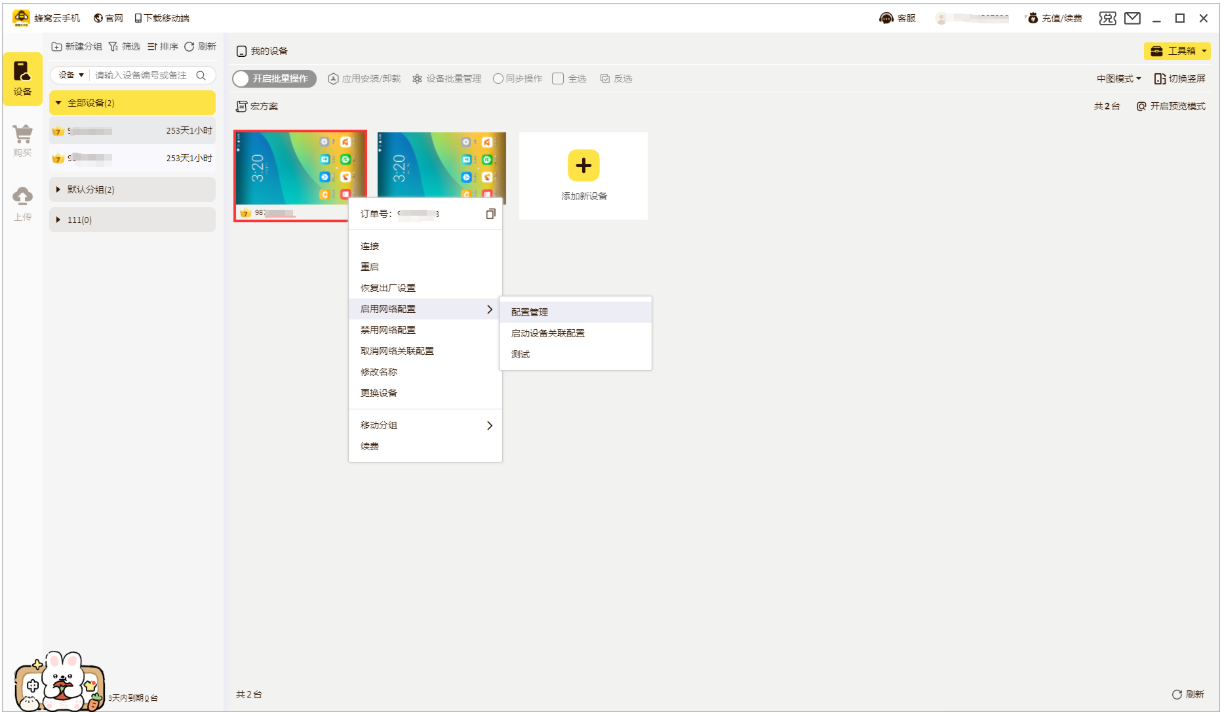This screenshot has height=716, width=1224.
Task: Create a group via 新建分组
Action: [76, 45]
